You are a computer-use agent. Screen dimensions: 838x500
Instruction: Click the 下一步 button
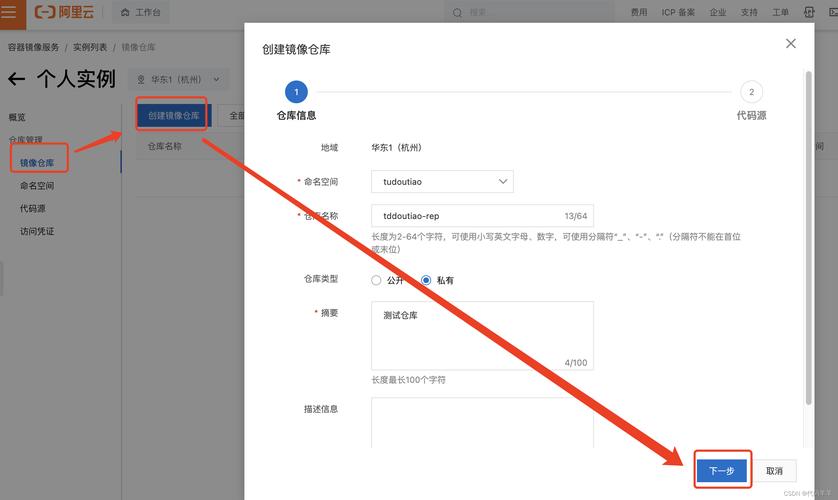click(721, 471)
